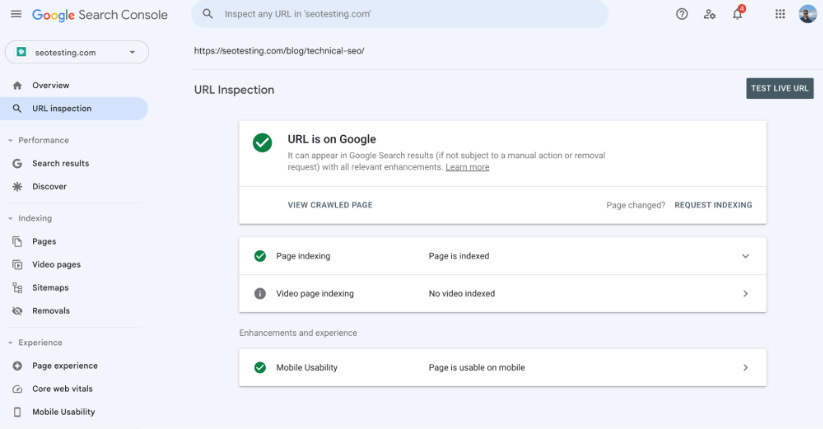Open the Sitemaps report
Viewport: 823px width, 429px height.
50,288
